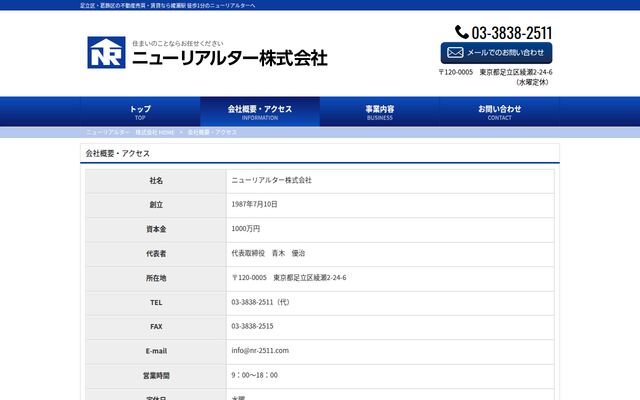The width and height of the screenshot is (640, 400).
Task: Click the 住まいのことならお任せください slogan
Action: point(178,43)
